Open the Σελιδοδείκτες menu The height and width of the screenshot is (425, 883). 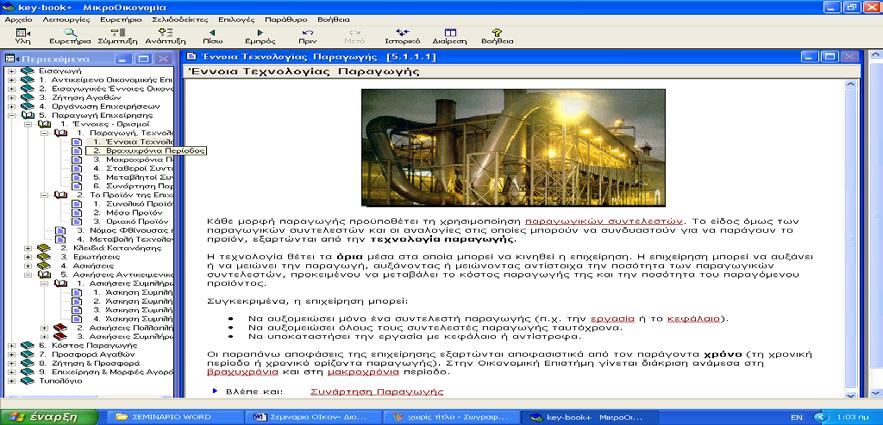click(180, 19)
